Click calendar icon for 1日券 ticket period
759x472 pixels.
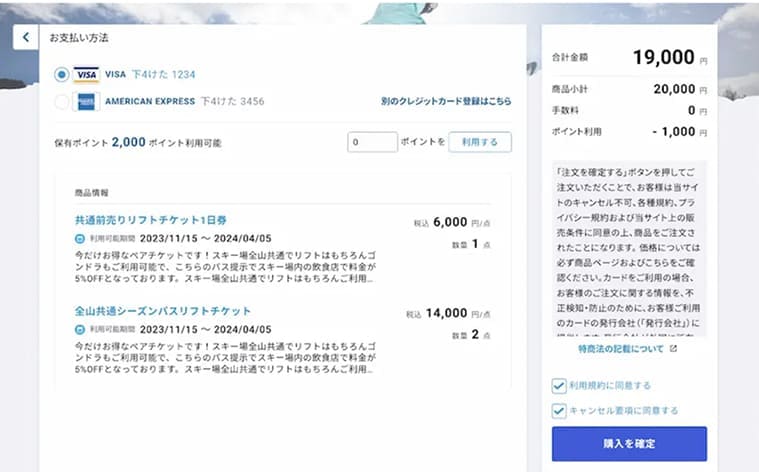[x=80, y=239]
